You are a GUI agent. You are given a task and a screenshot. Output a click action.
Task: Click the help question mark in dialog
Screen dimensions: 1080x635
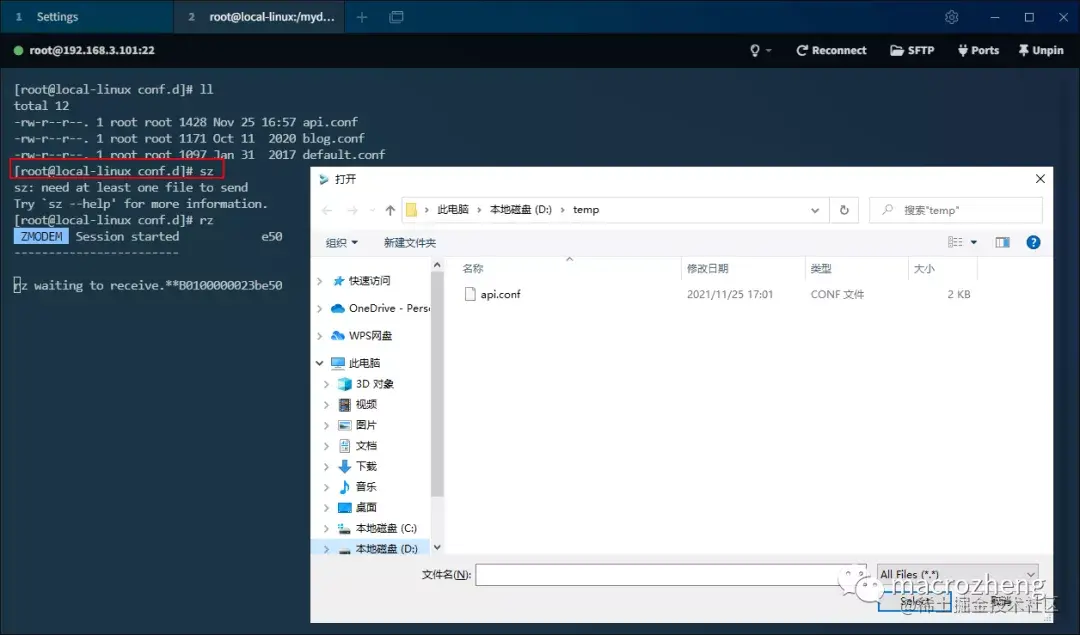coord(1033,242)
